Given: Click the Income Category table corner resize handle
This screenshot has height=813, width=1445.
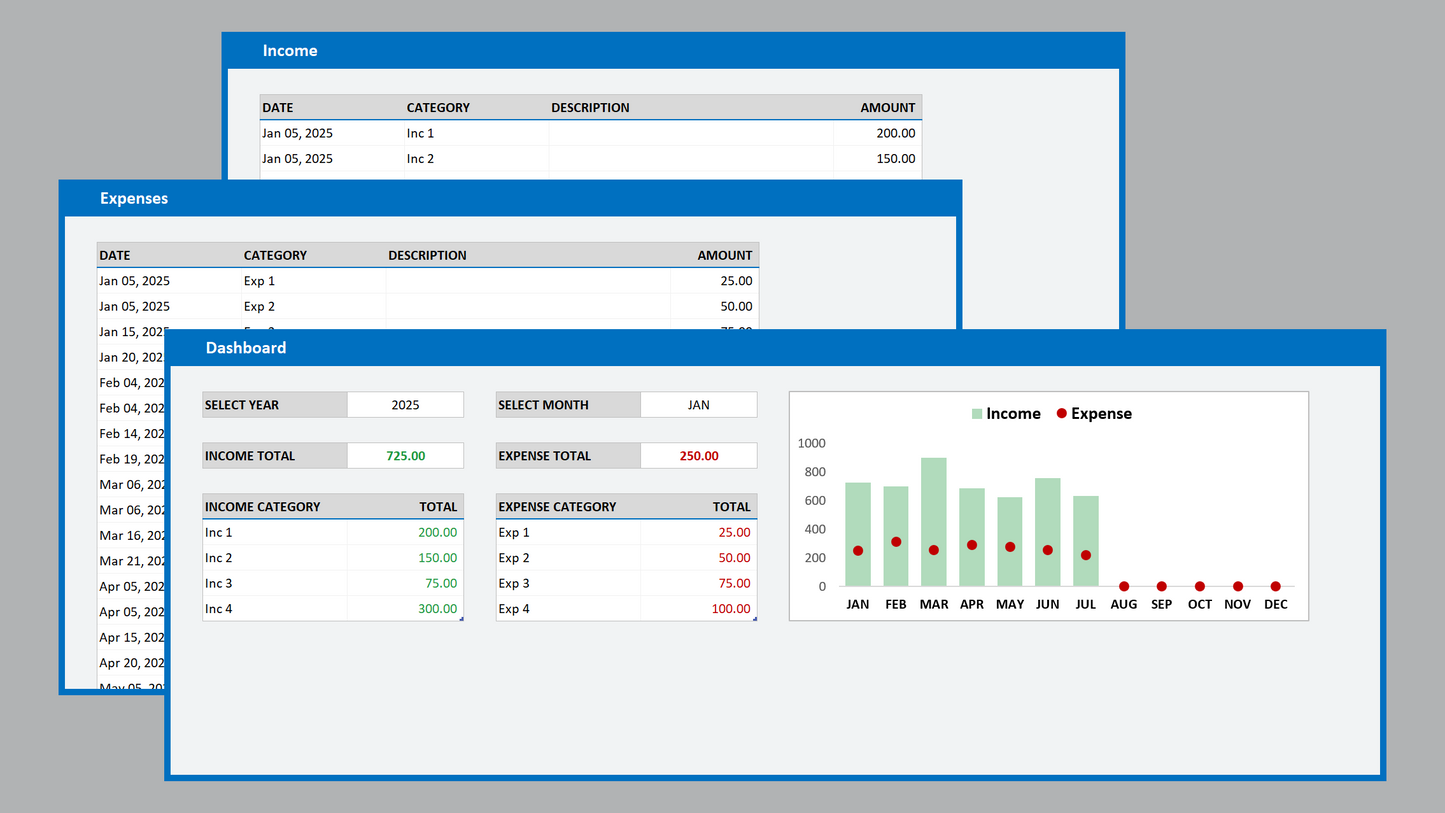Looking at the screenshot, I should [x=461, y=619].
